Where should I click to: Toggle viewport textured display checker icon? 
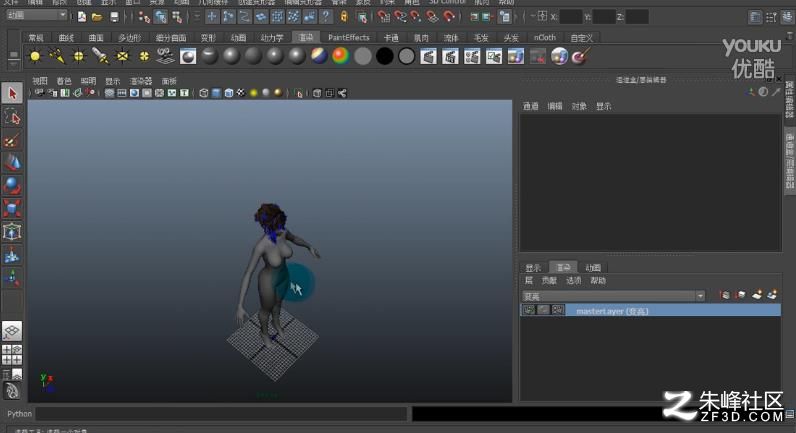click(241, 93)
